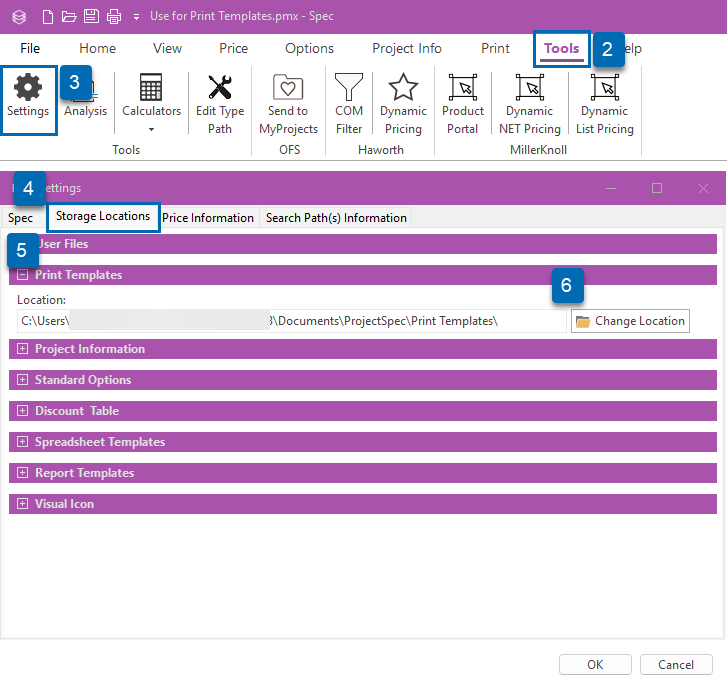
Task: Maximize the Settings dialog window
Action: 657,188
